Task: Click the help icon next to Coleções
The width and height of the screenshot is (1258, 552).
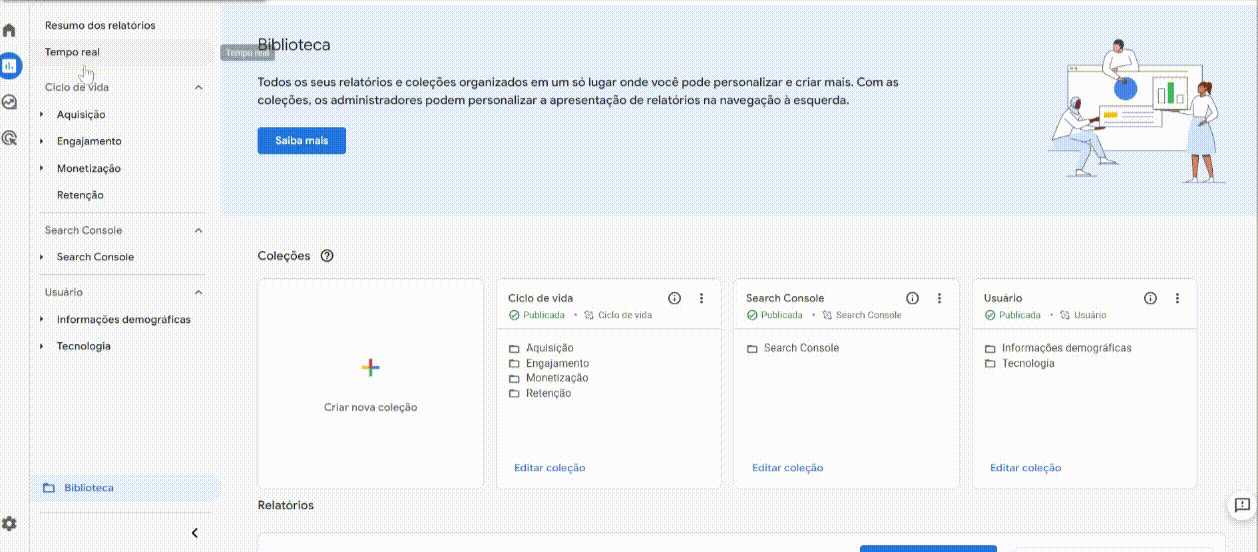Action: click(326, 256)
